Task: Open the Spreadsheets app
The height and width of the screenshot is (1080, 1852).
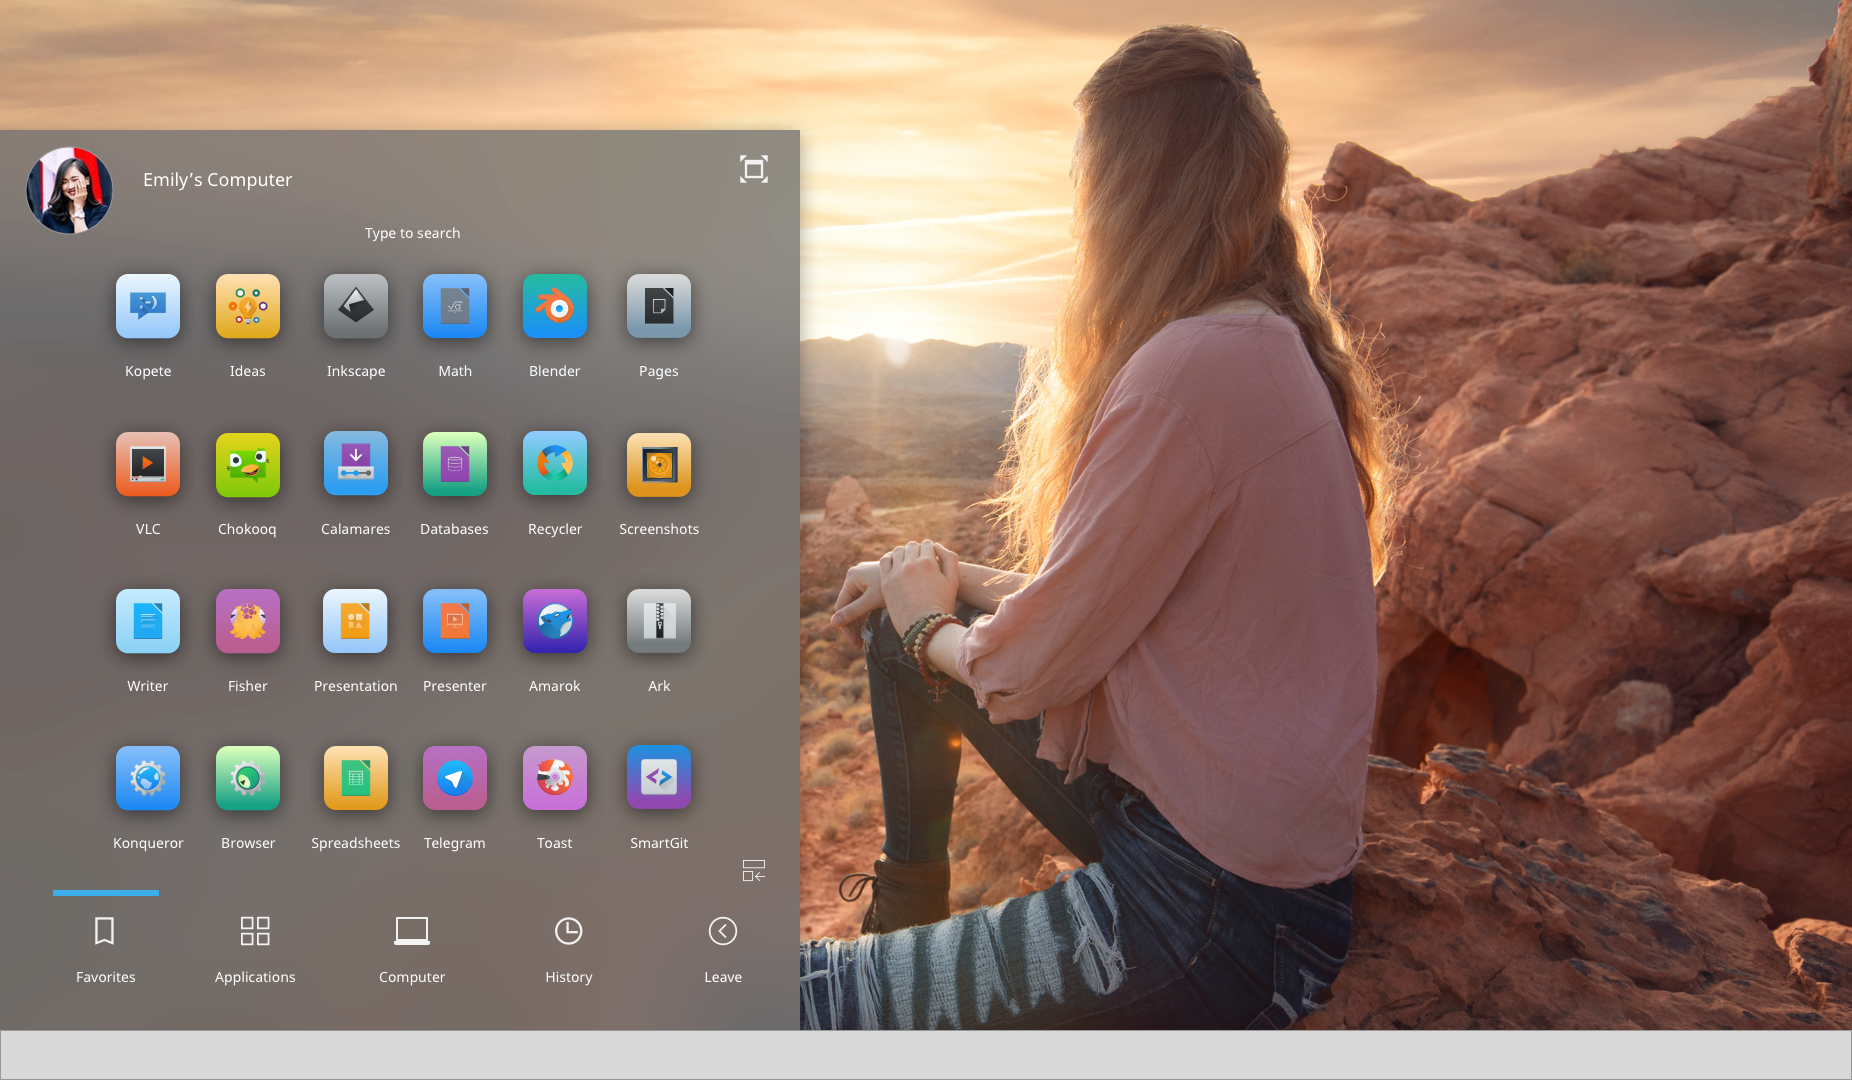Action: point(355,779)
